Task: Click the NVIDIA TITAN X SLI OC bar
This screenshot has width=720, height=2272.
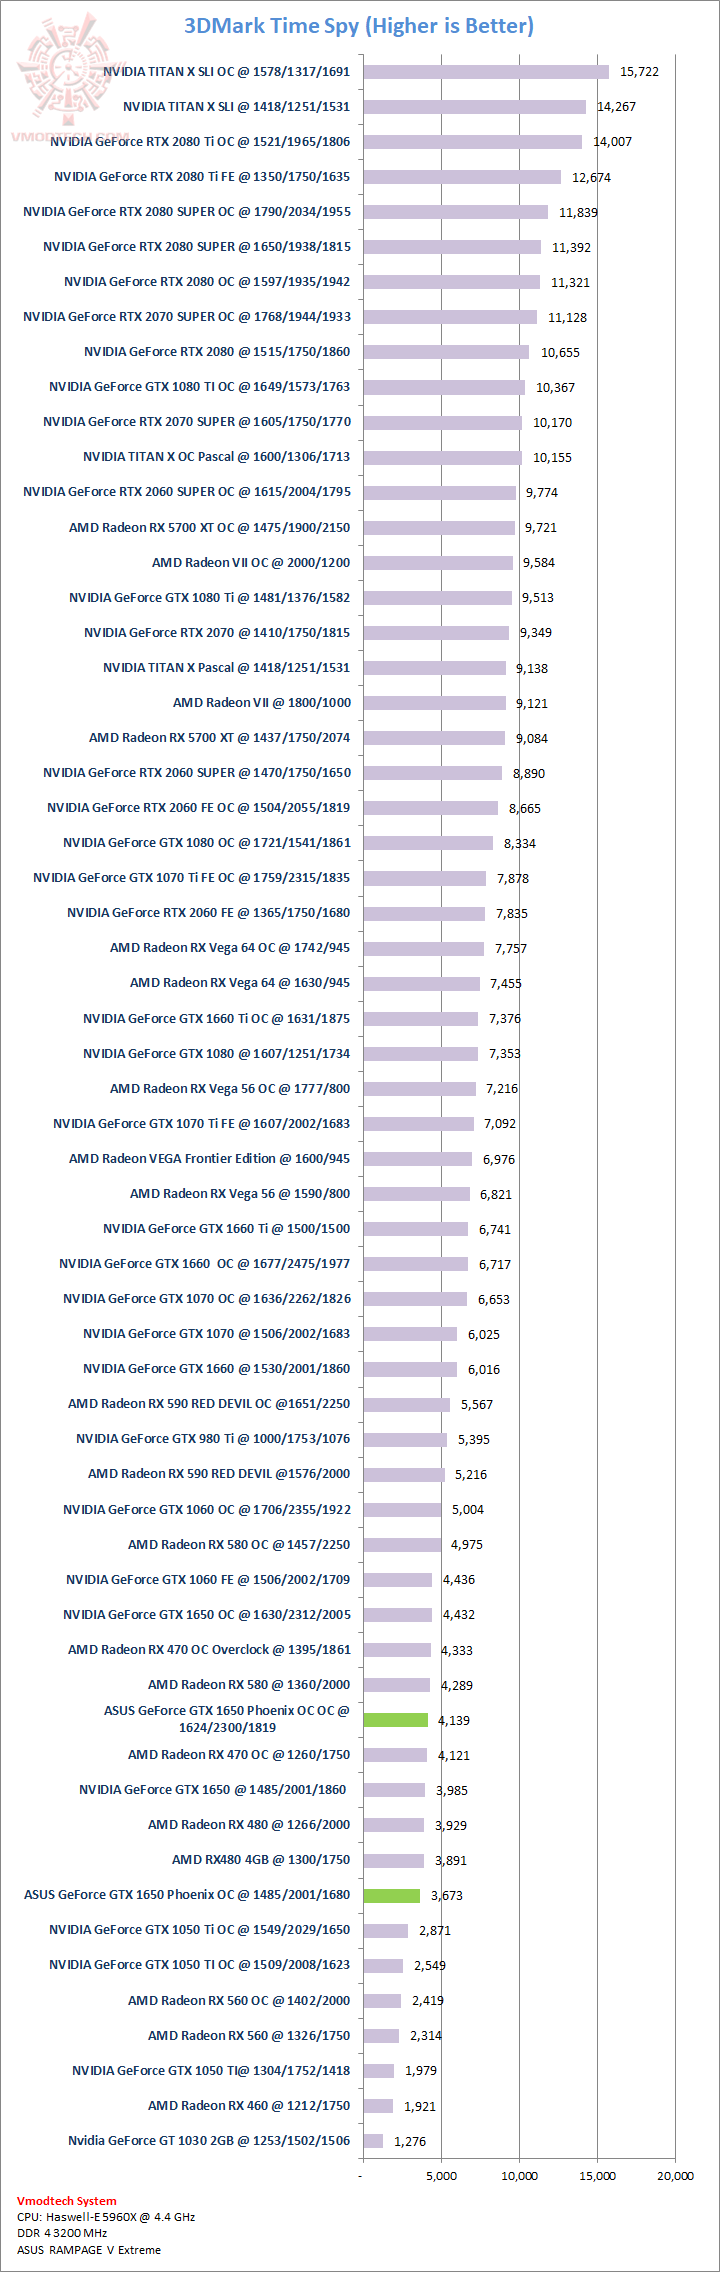Action: click(x=485, y=72)
